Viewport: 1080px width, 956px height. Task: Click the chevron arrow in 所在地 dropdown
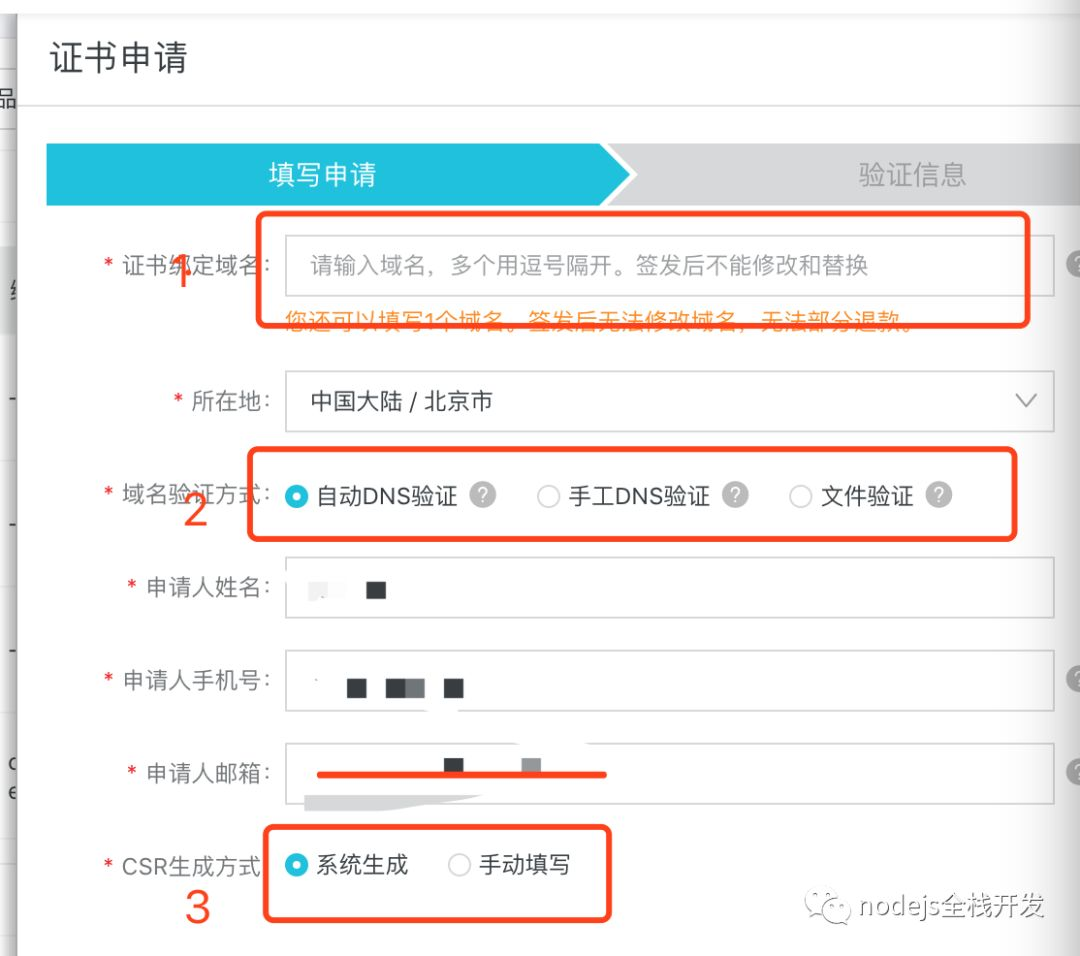pyautogui.click(x=1026, y=401)
